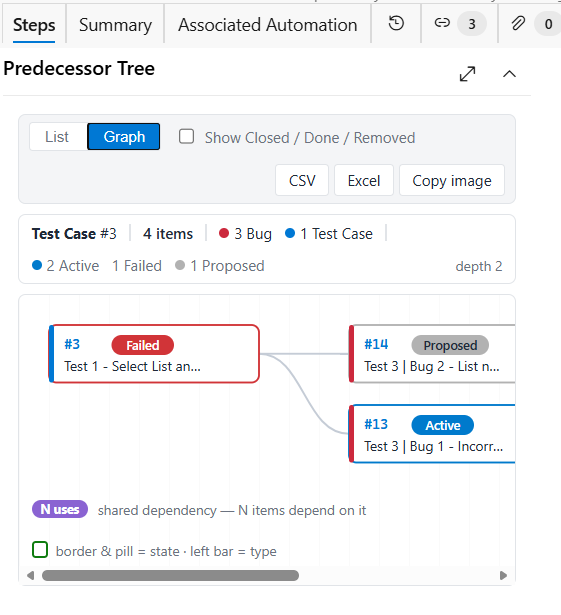This screenshot has height=615, width=561.
Task: Click the green legend square icon
Action: pyautogui.click(x=40, y=549)
